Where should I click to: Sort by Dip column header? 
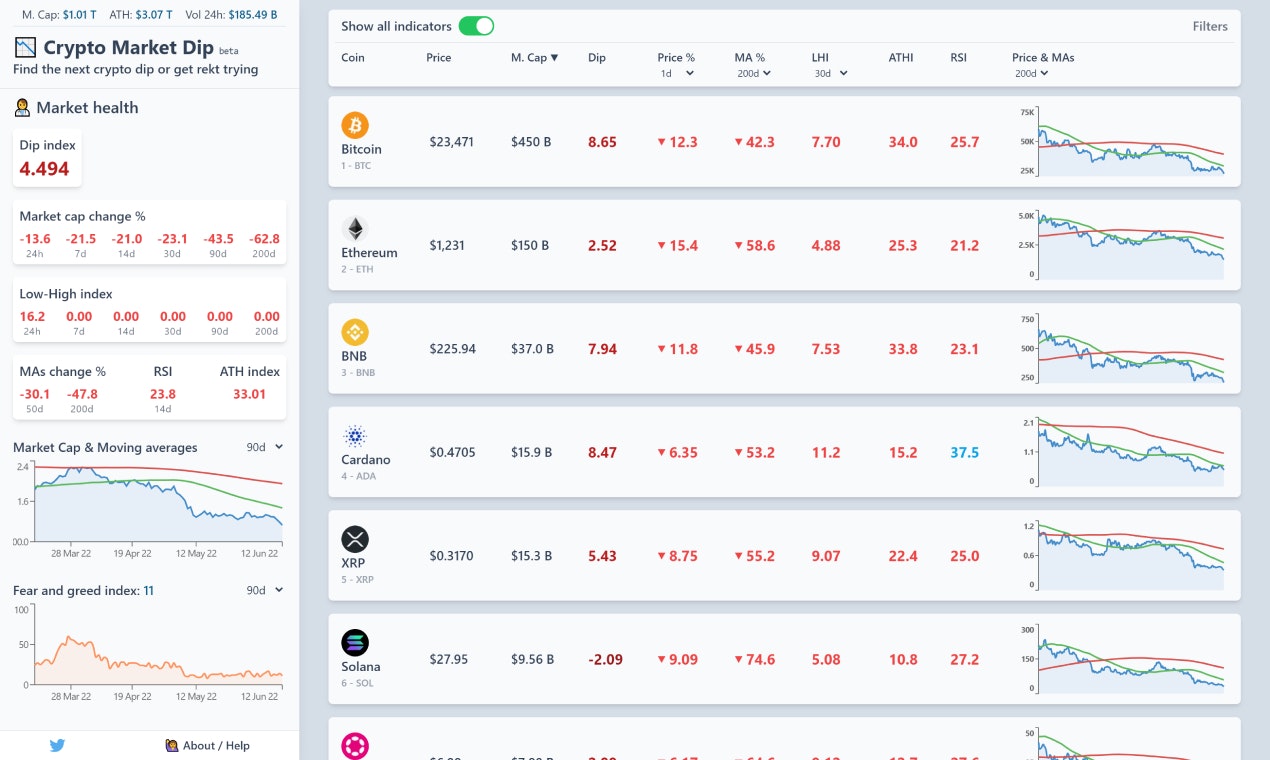coord(597,57)
